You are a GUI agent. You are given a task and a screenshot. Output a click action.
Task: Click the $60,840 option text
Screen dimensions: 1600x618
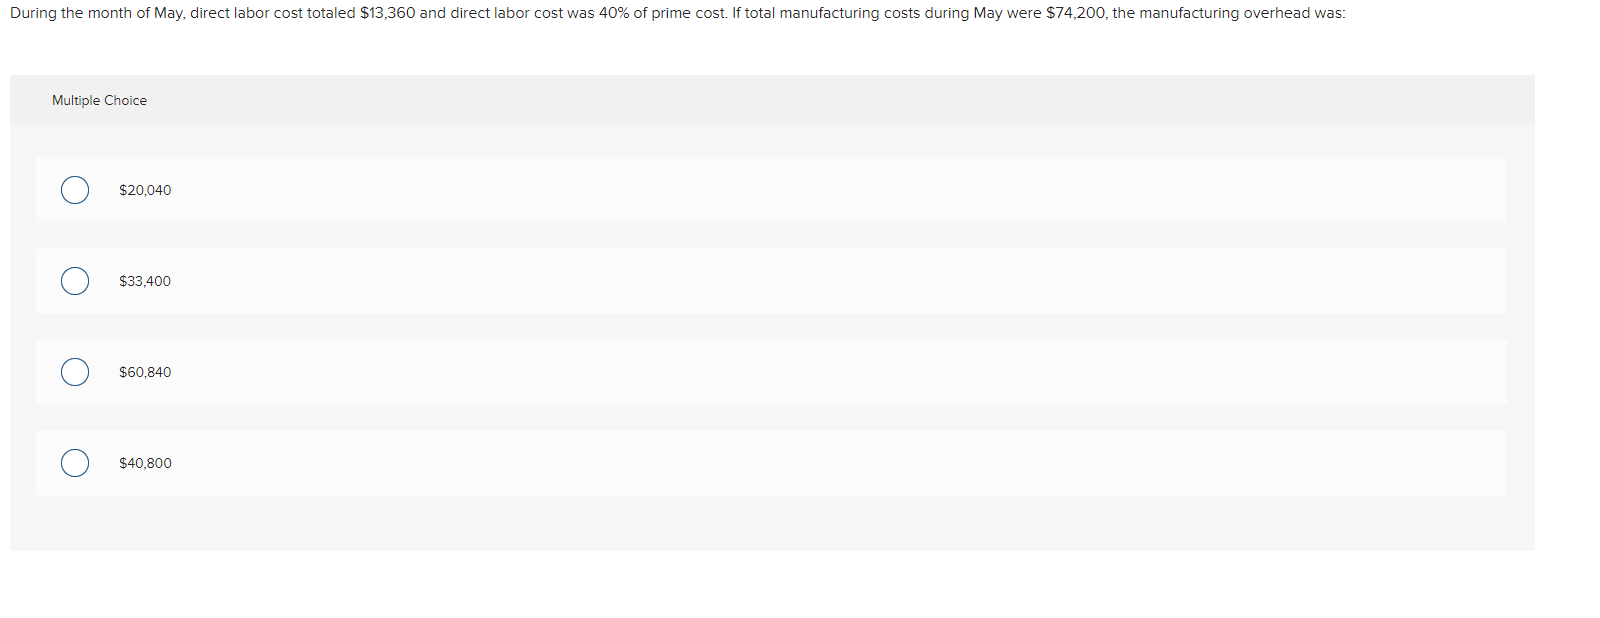145,372
